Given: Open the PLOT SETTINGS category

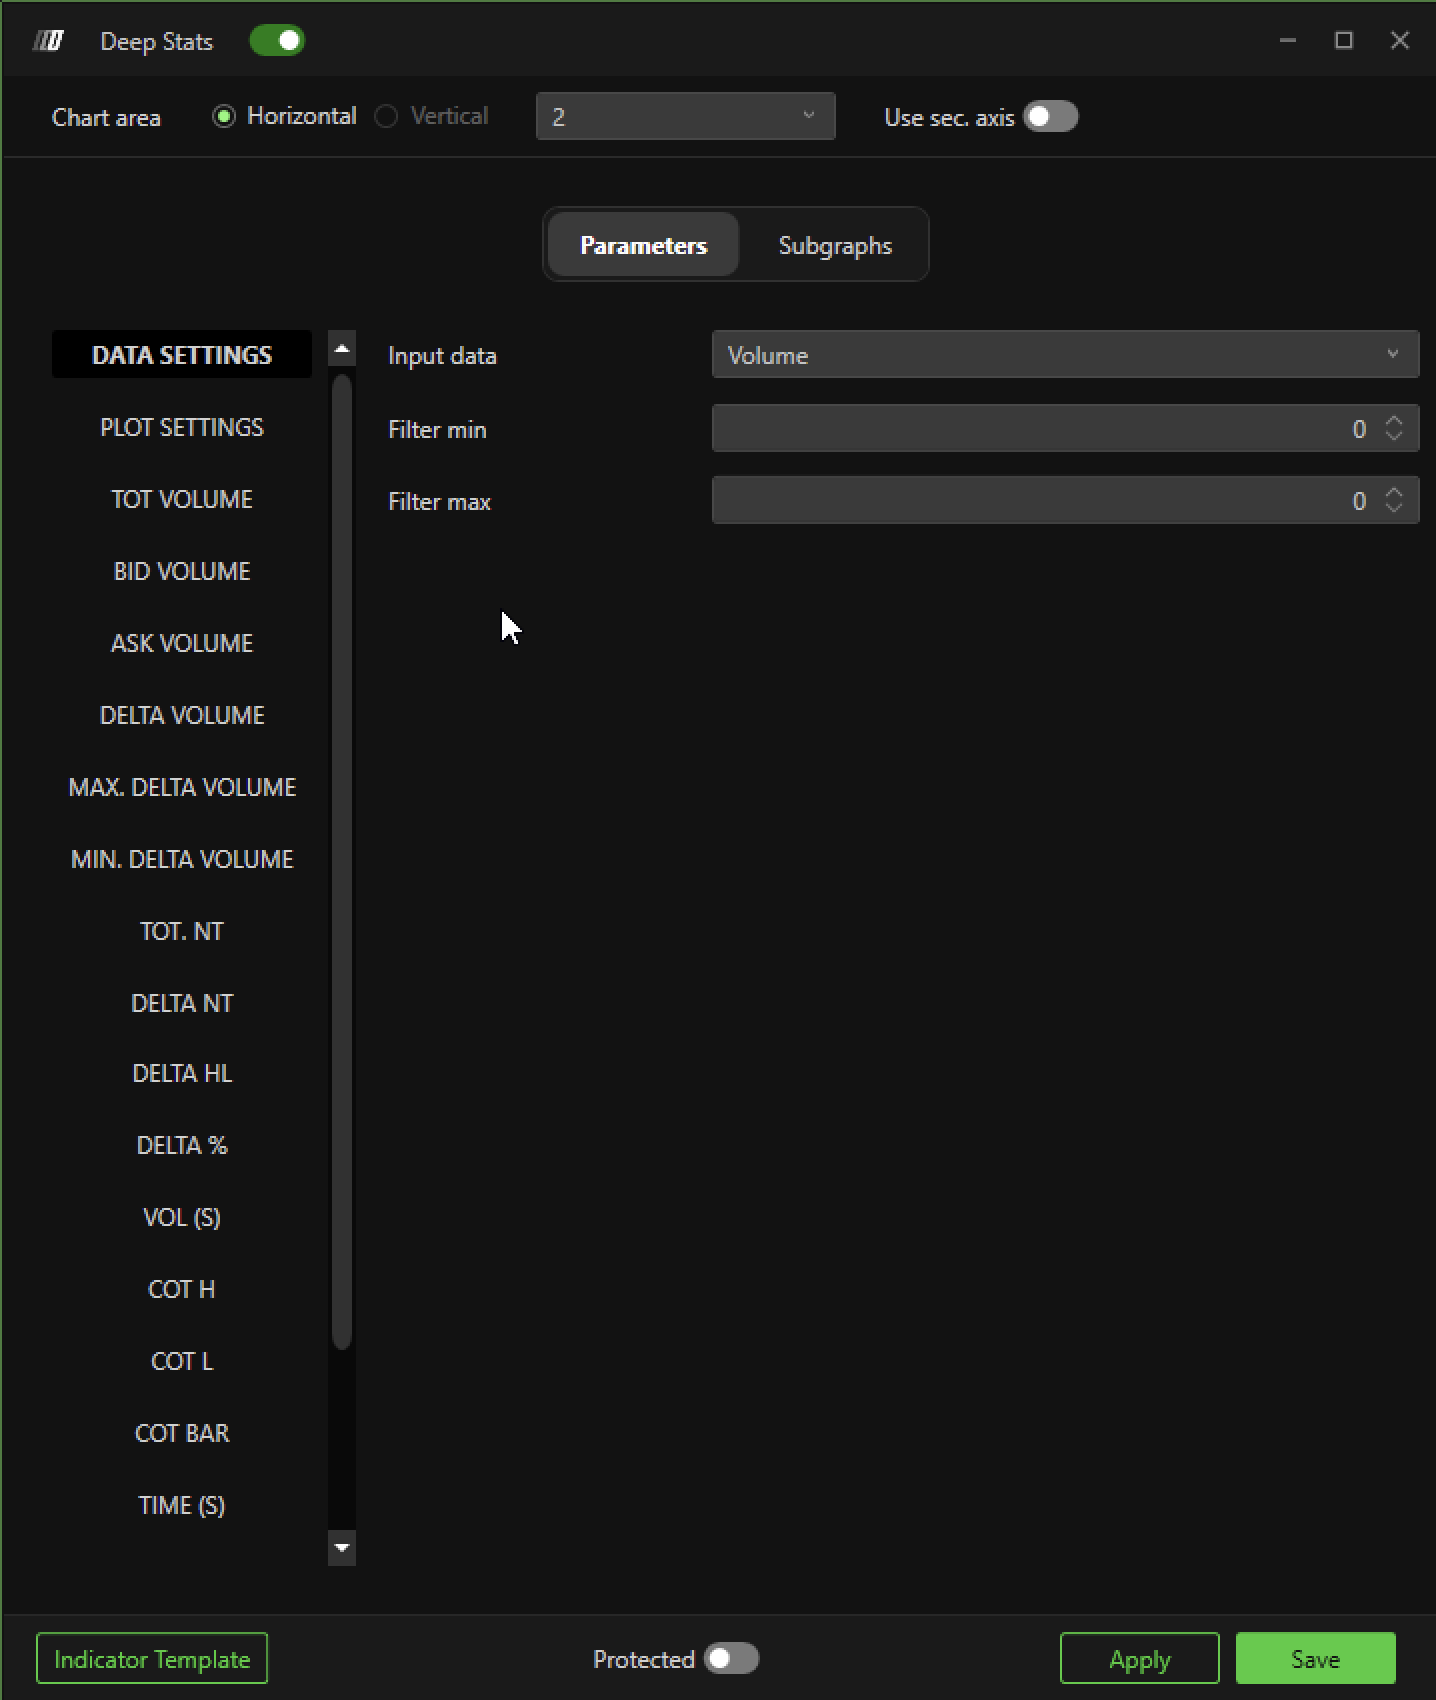Looking at the screenshot, I should tap(182, 427).
